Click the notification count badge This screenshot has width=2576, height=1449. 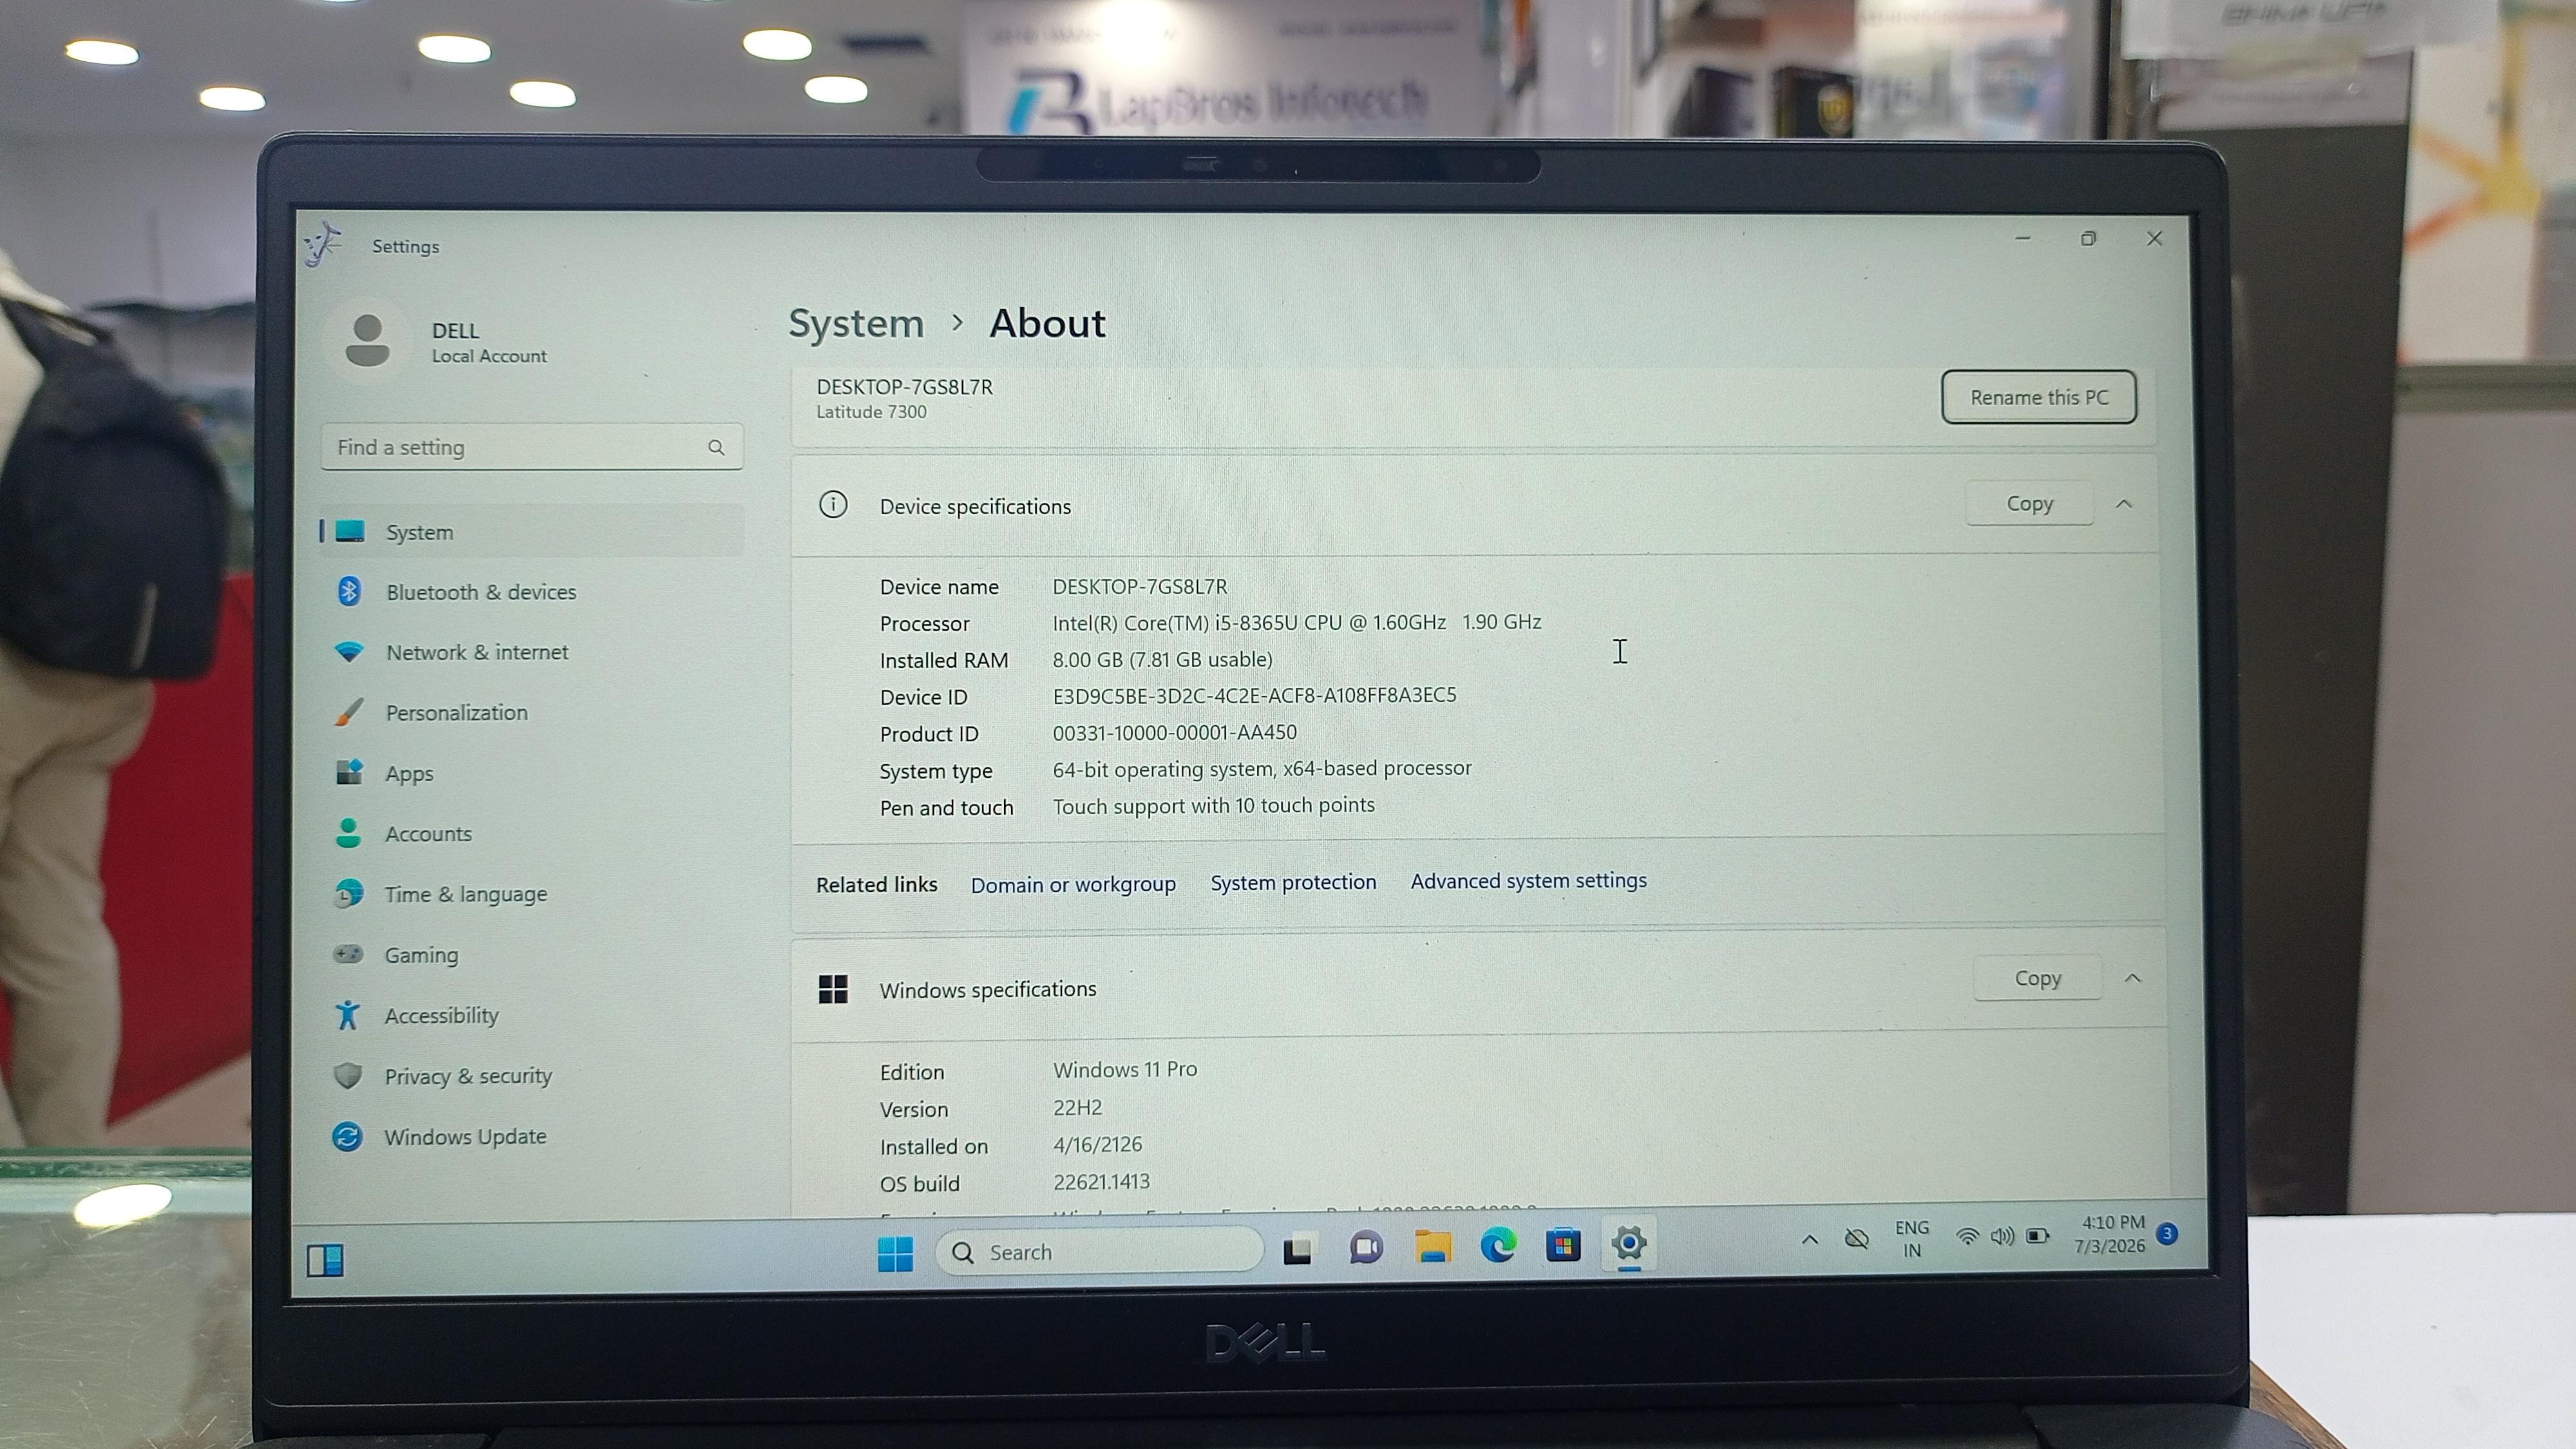coord(2167,1234)
